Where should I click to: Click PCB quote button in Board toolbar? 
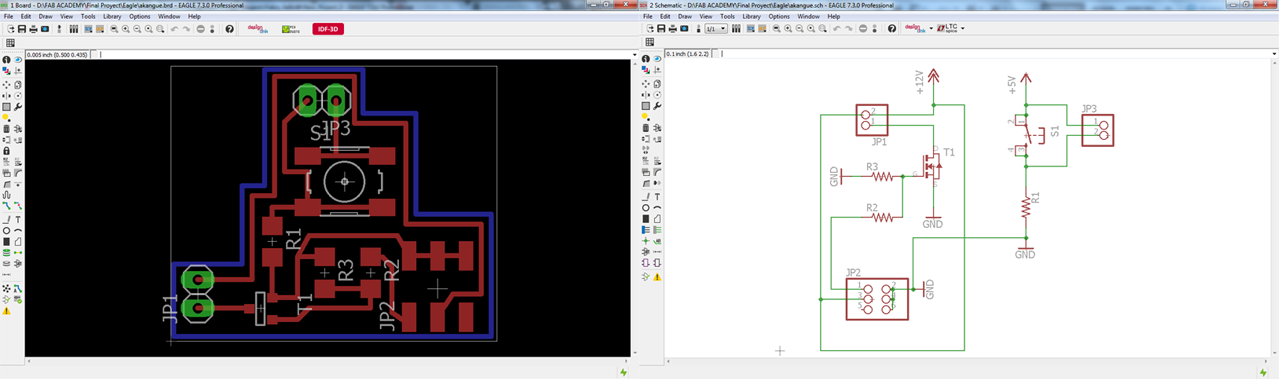pos(291,29)
